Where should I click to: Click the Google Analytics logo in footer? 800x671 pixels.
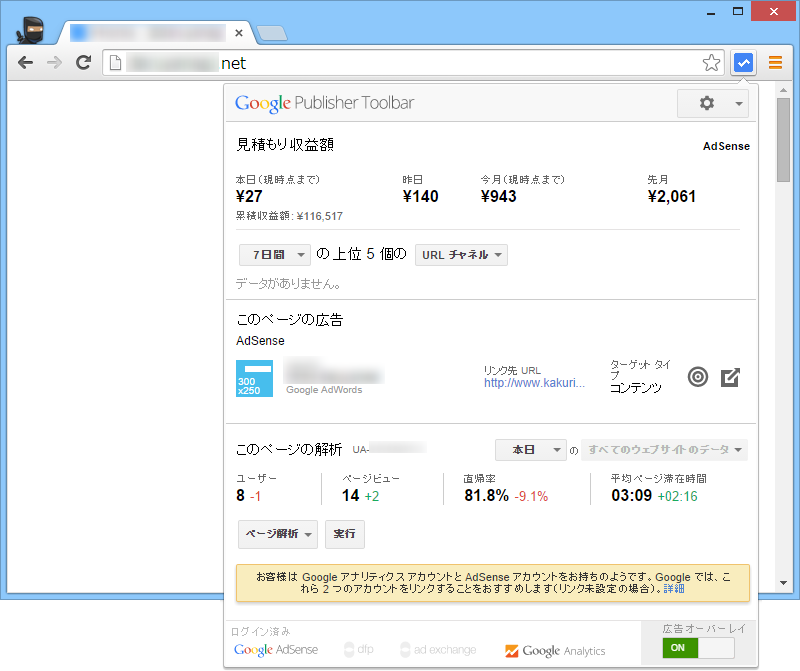pos(555,649)
